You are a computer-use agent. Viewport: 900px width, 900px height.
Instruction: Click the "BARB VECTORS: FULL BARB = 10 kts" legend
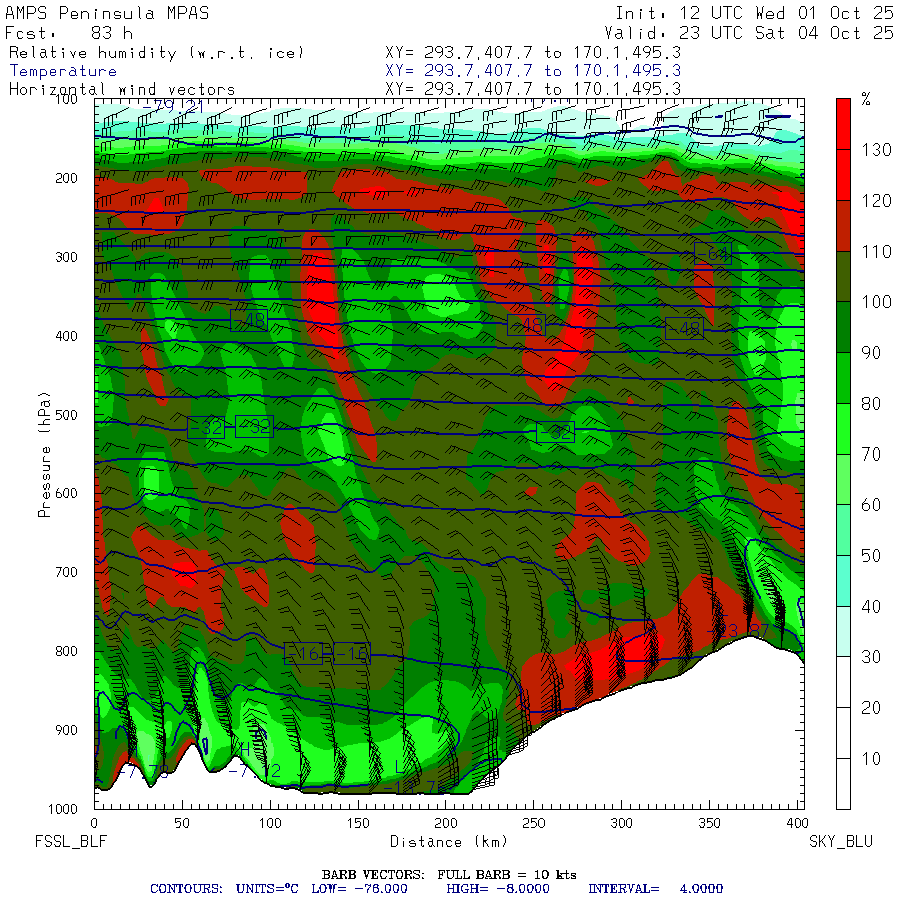(449, 875)
